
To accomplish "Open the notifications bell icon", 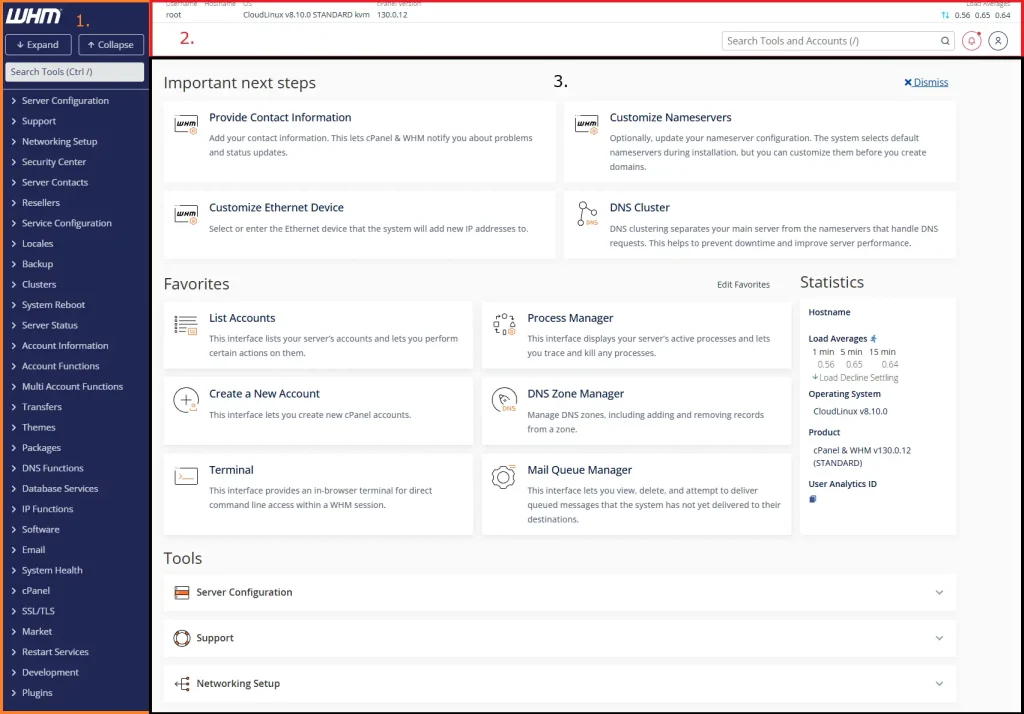I will [x=971, y=41].
